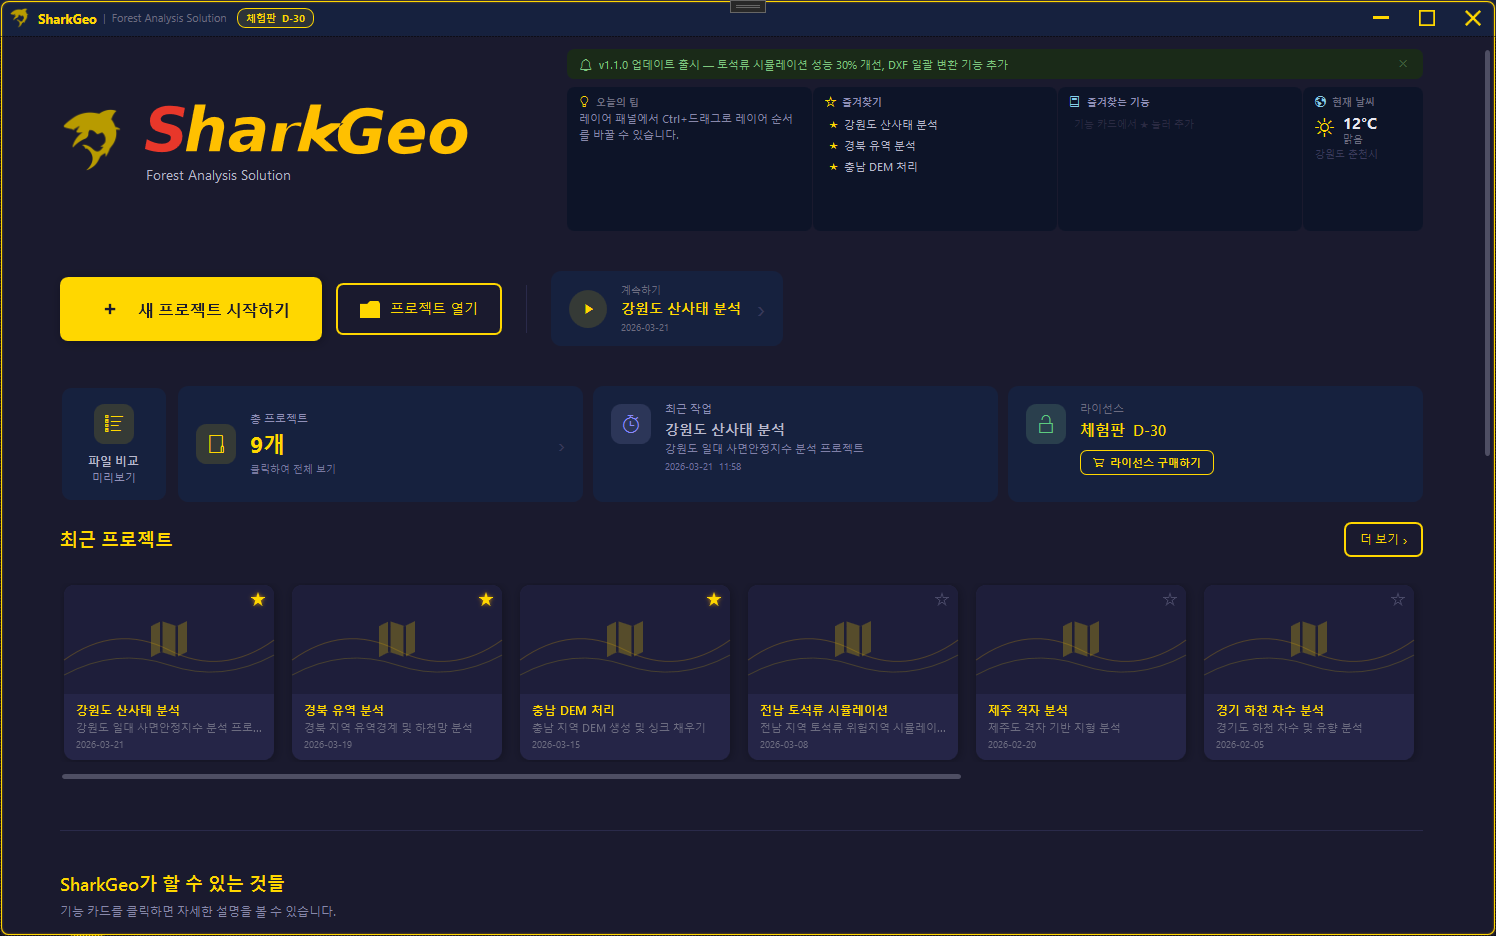Unfavorite the 충남 DEM 처리 project card star
This screenshot has width=1496, height=936.
pyautogui.click(x=714, y=599)
